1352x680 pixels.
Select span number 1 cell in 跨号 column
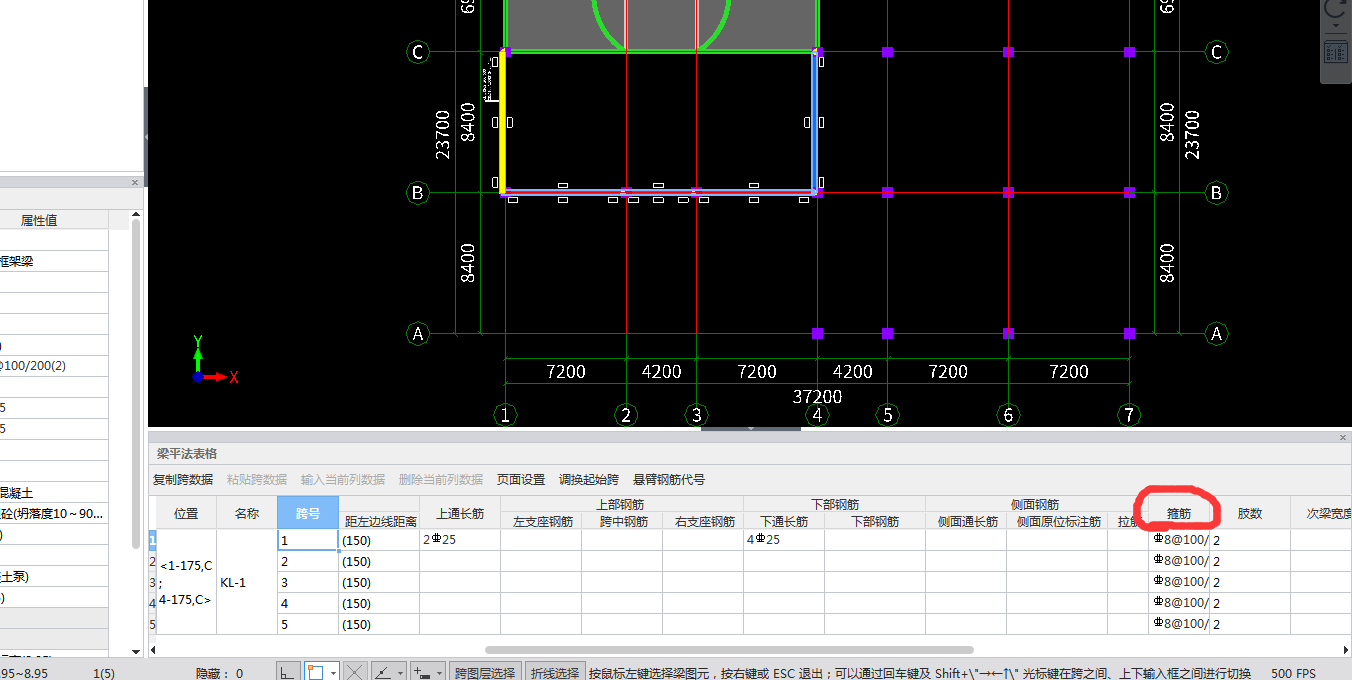pyautogui.click(x=308, y=540)
